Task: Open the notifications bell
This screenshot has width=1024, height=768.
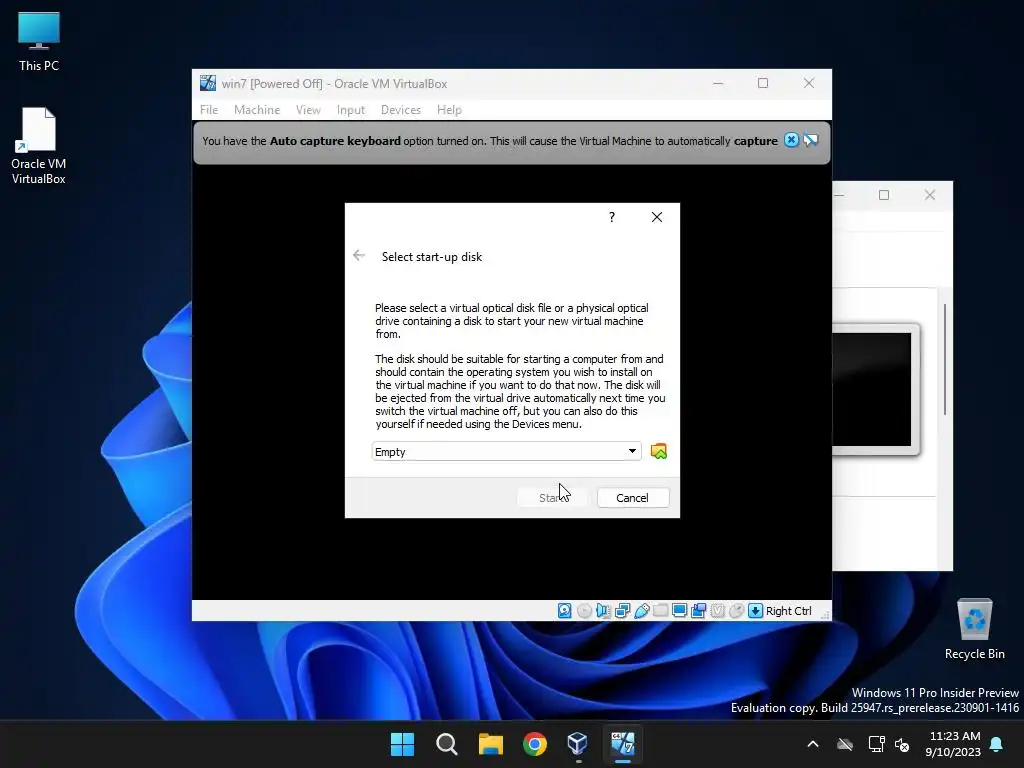Action: (x=997, y=744)
